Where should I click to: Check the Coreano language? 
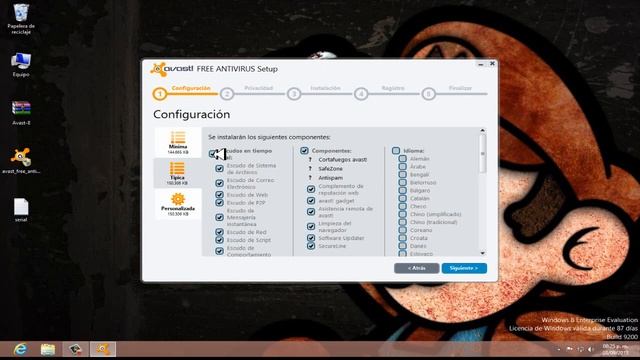click(402, 230)
